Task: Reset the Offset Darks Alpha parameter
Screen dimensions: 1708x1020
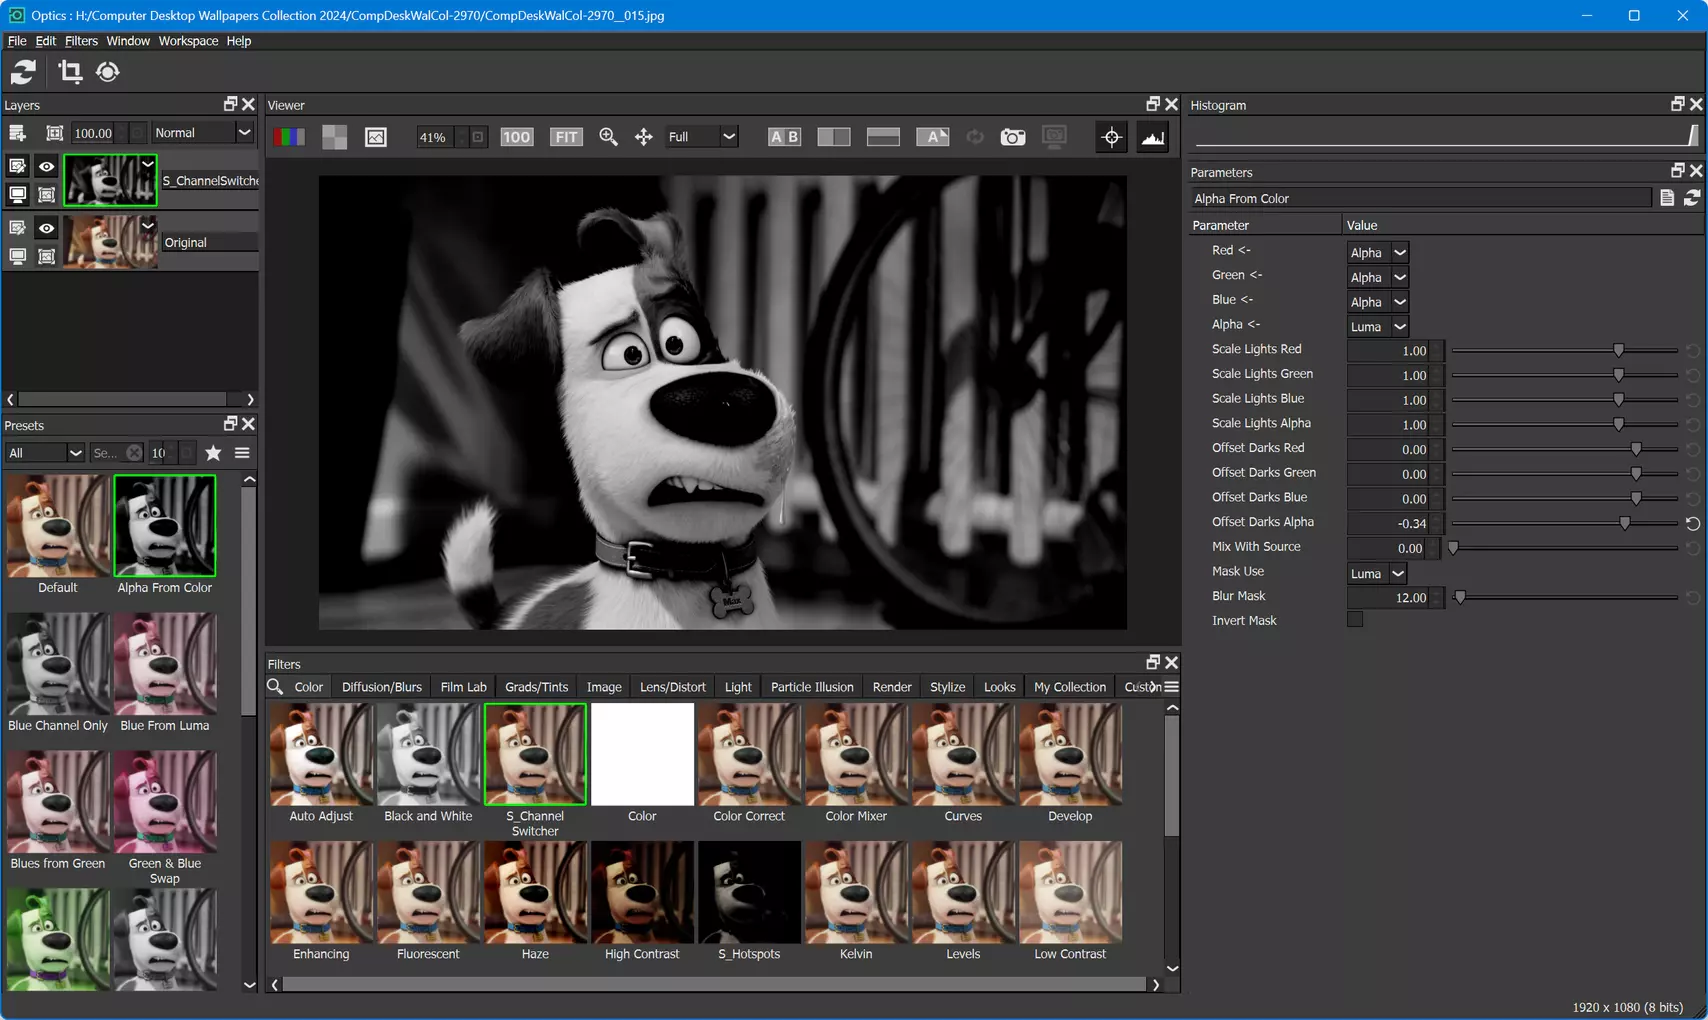Action: point(1692,523)
